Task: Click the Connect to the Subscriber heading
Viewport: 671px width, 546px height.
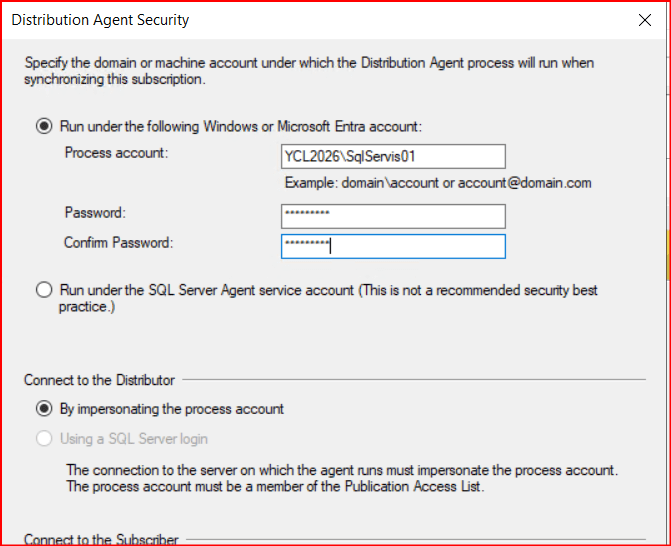Action: [101, 540]
